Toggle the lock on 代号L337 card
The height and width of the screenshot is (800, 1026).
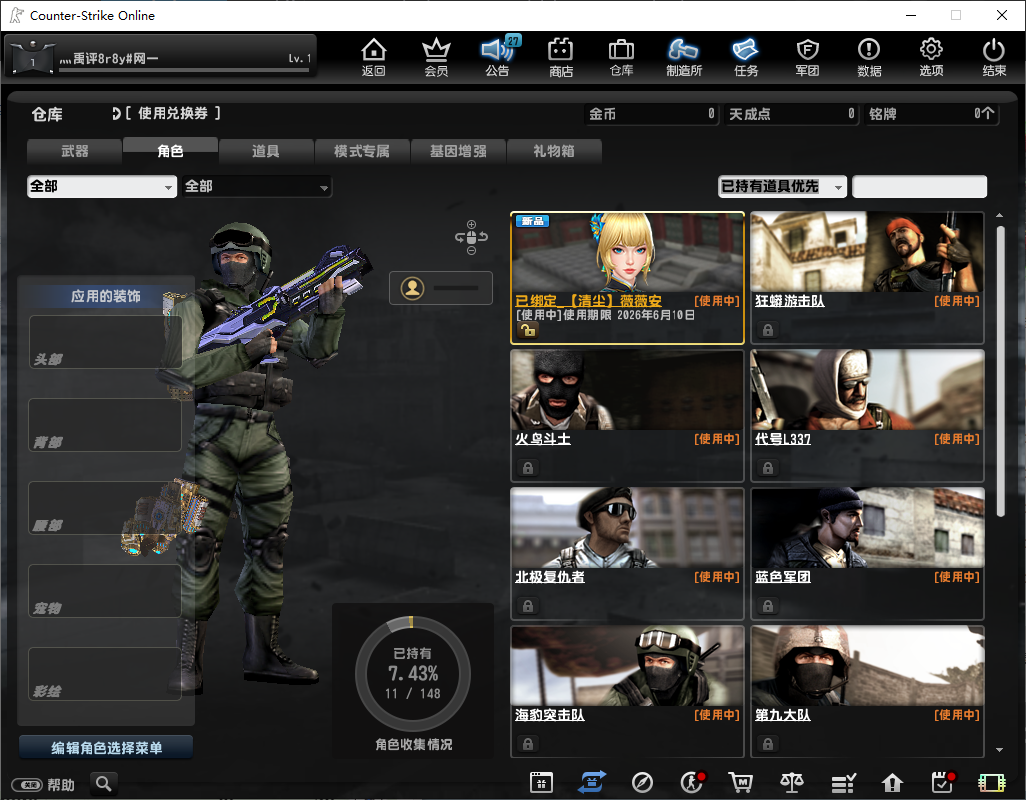(768, 468)
